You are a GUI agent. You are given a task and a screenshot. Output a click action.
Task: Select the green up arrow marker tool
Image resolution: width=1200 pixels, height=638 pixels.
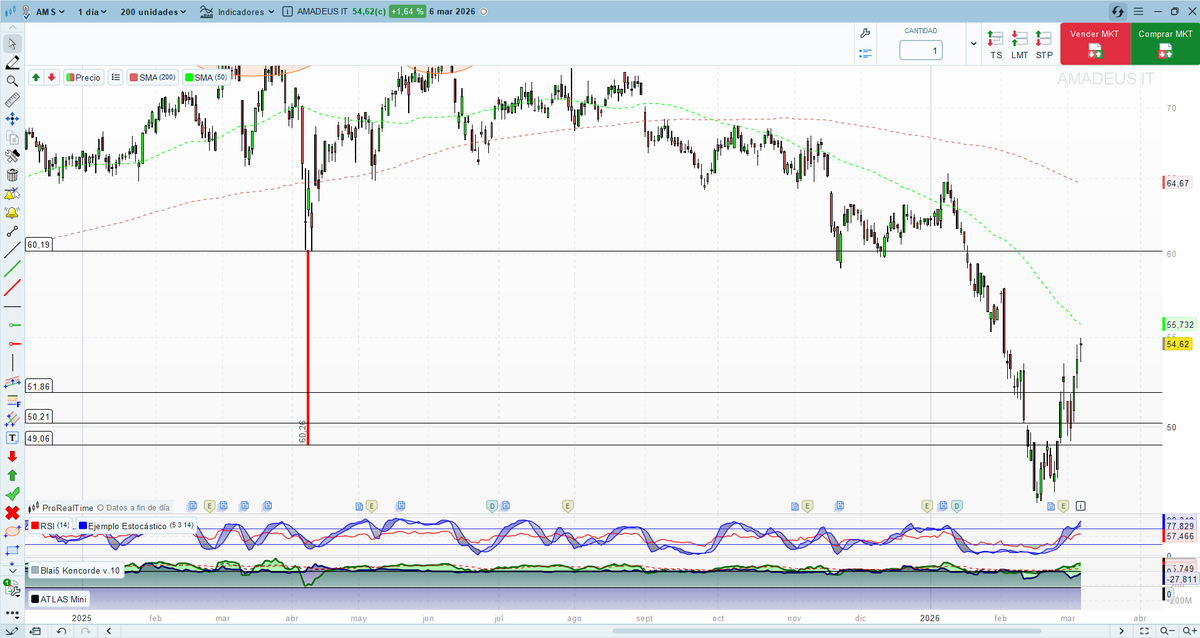pyautogui.click(x=12, y=475)
